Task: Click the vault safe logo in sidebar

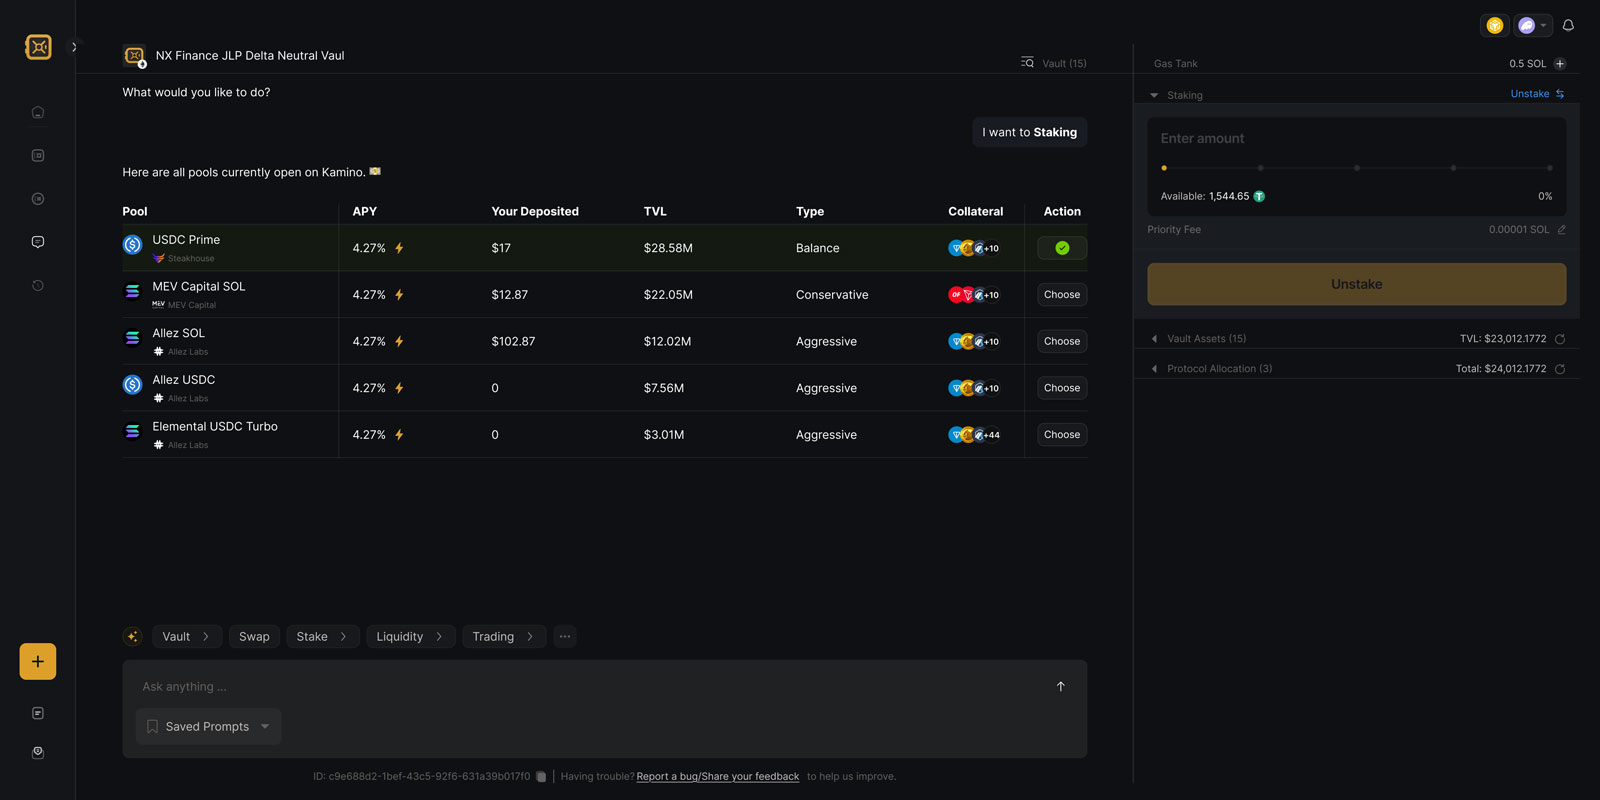Action: (x=38, y=47)
